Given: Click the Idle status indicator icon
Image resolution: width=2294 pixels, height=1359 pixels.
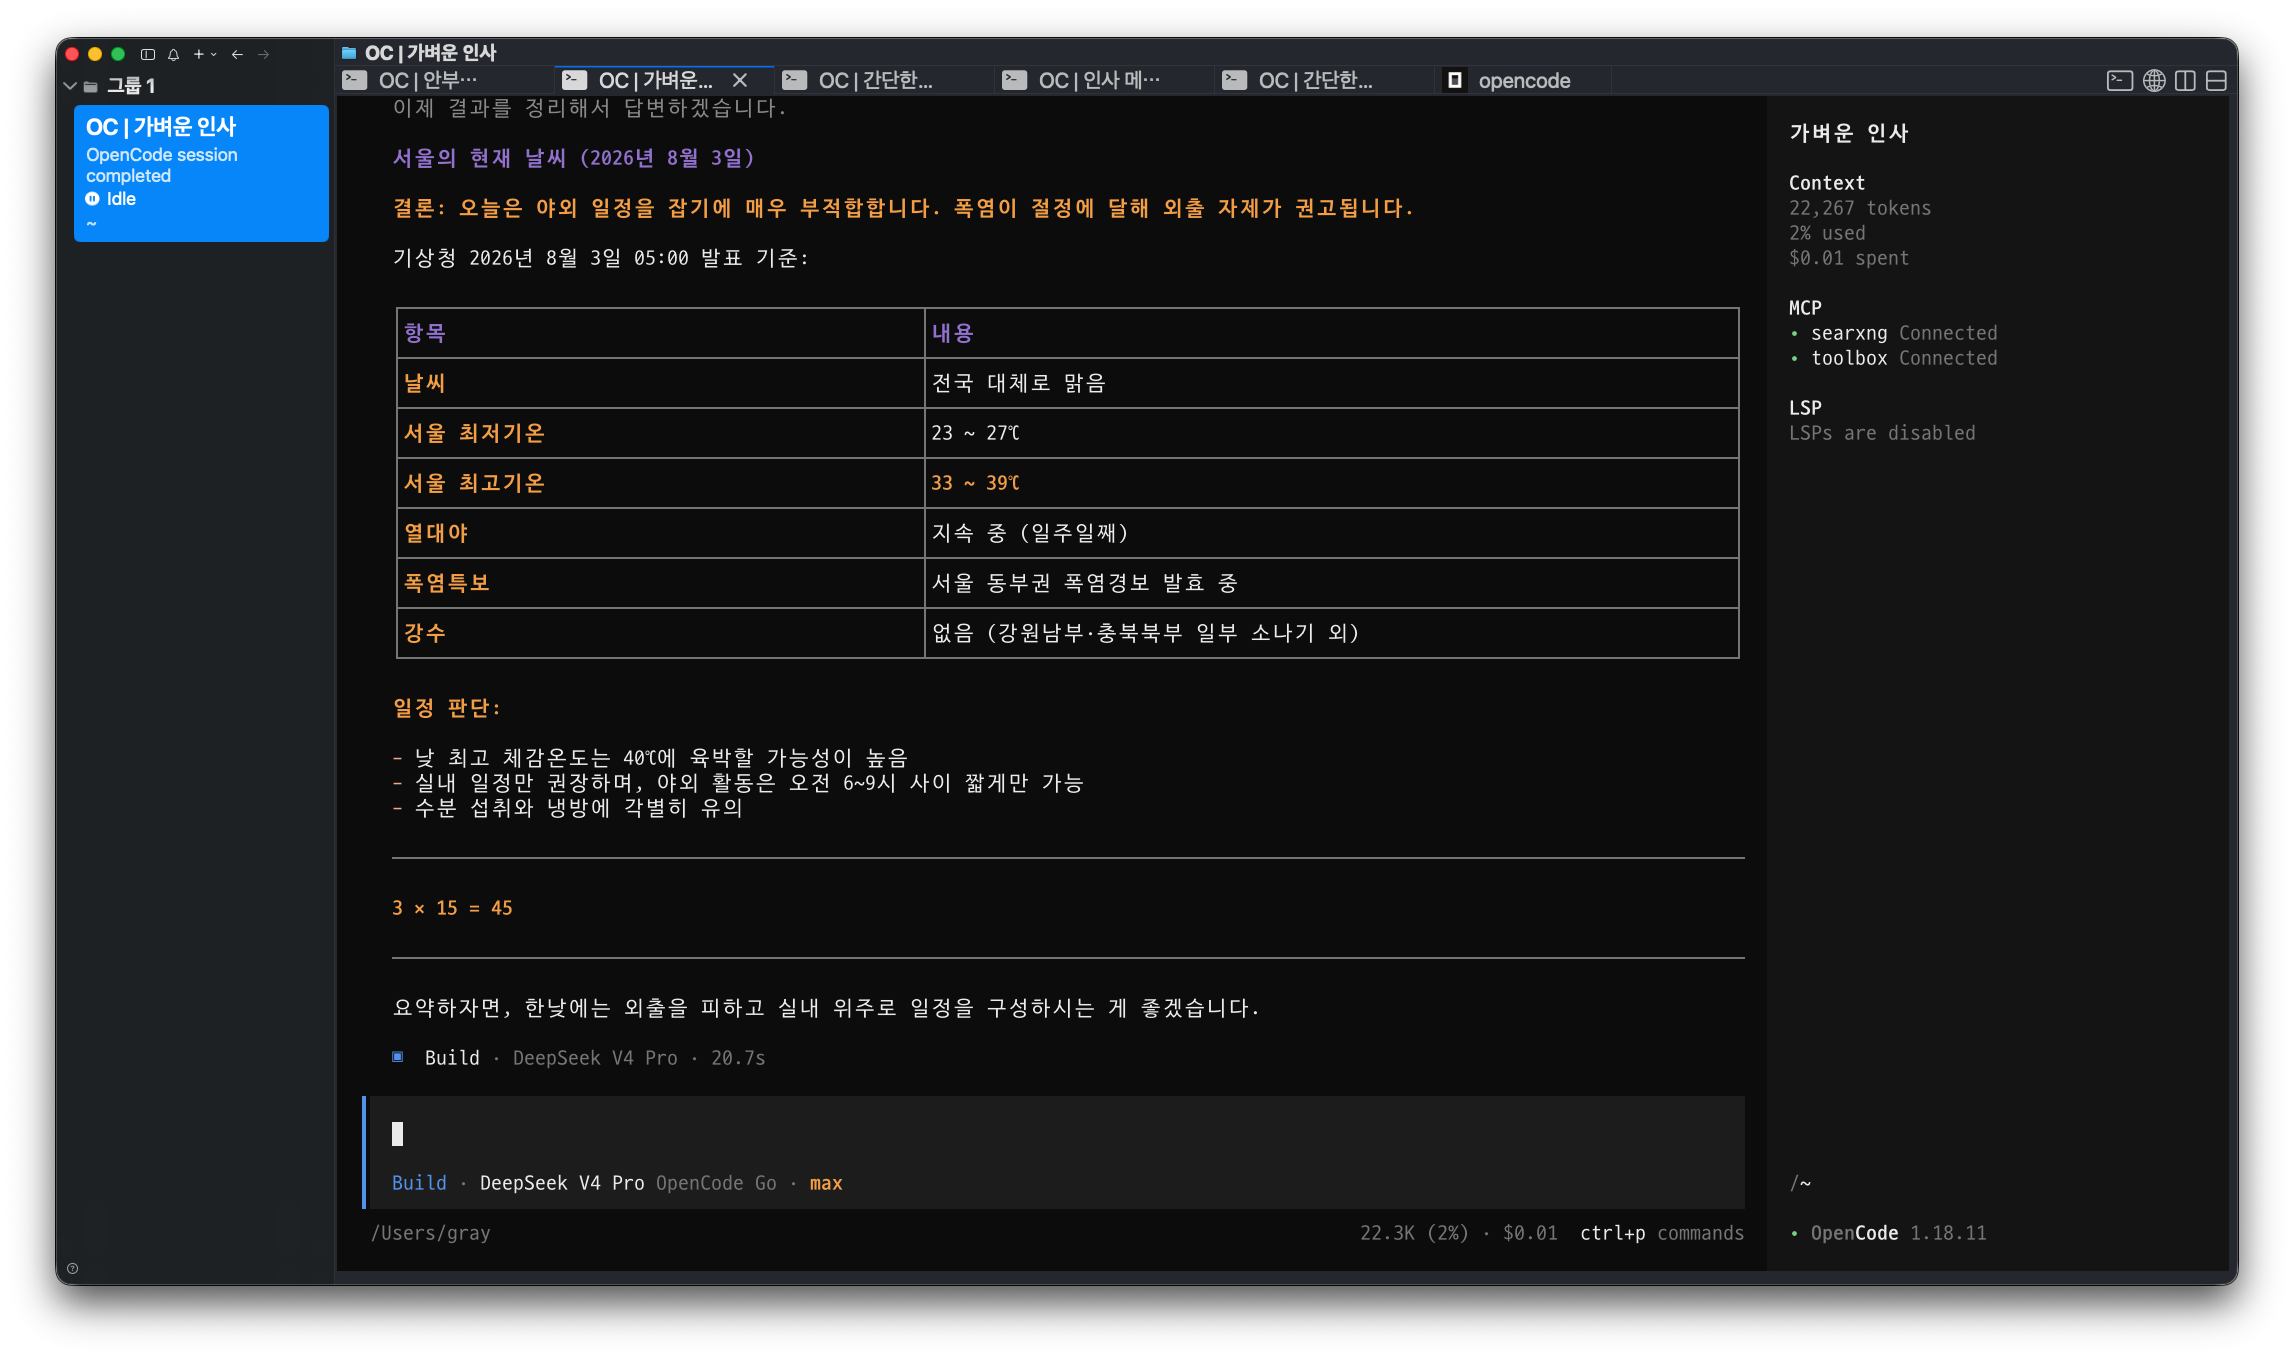Looking at the screenshot, I should point(93,199).
